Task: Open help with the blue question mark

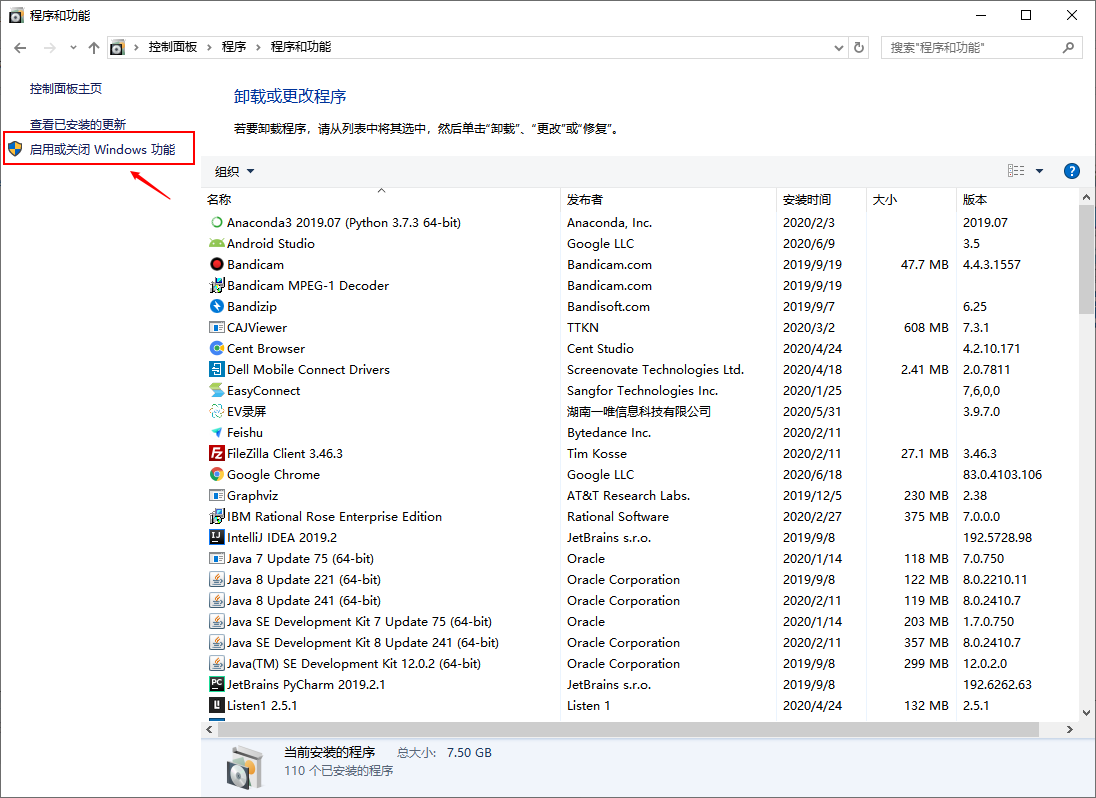Action: coord(1072,171)
